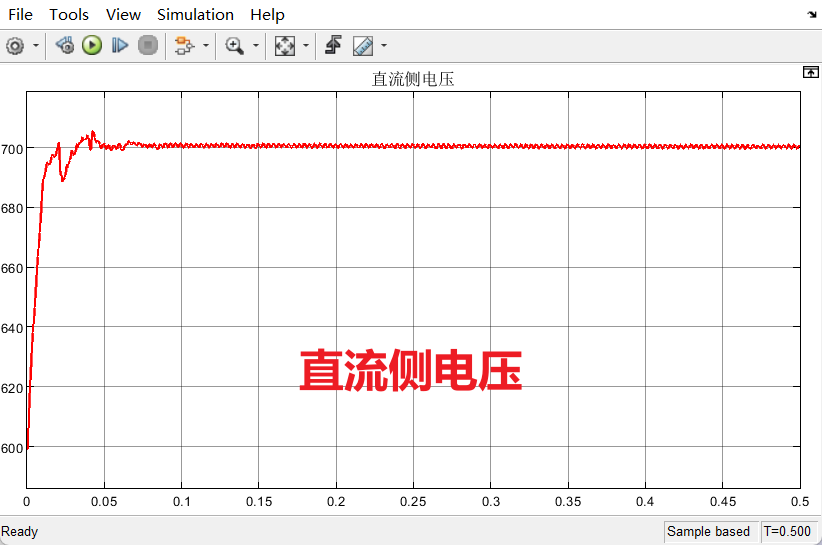Open the Simulation menu
Image resolution: width=822 pixels, height=545 pixels.
click(x=195, y=15)
